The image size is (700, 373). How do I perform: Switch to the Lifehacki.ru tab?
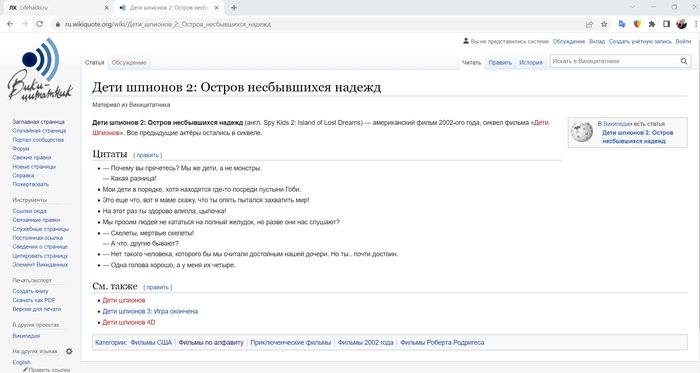(x=58, y=8)
